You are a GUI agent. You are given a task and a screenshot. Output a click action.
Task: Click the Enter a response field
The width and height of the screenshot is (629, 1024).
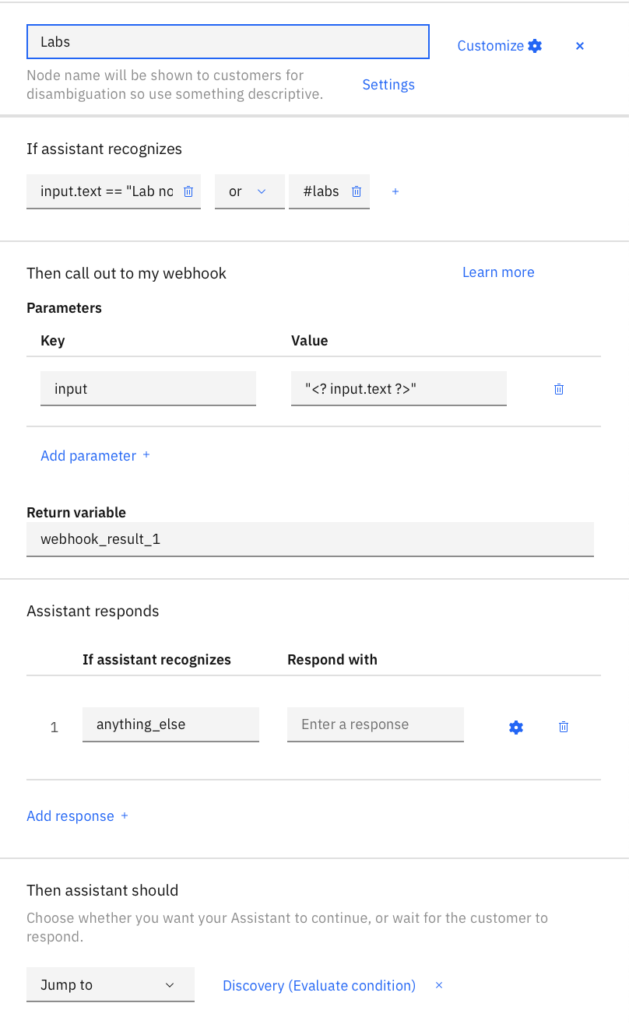pos(375,723)
